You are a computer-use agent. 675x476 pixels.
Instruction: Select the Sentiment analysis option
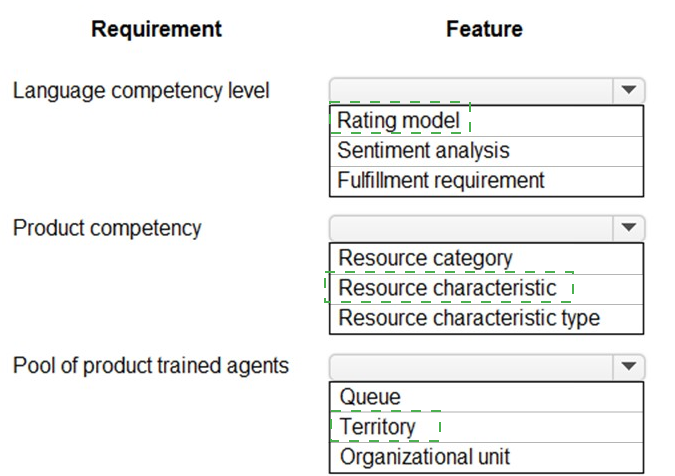pos(486,151)
